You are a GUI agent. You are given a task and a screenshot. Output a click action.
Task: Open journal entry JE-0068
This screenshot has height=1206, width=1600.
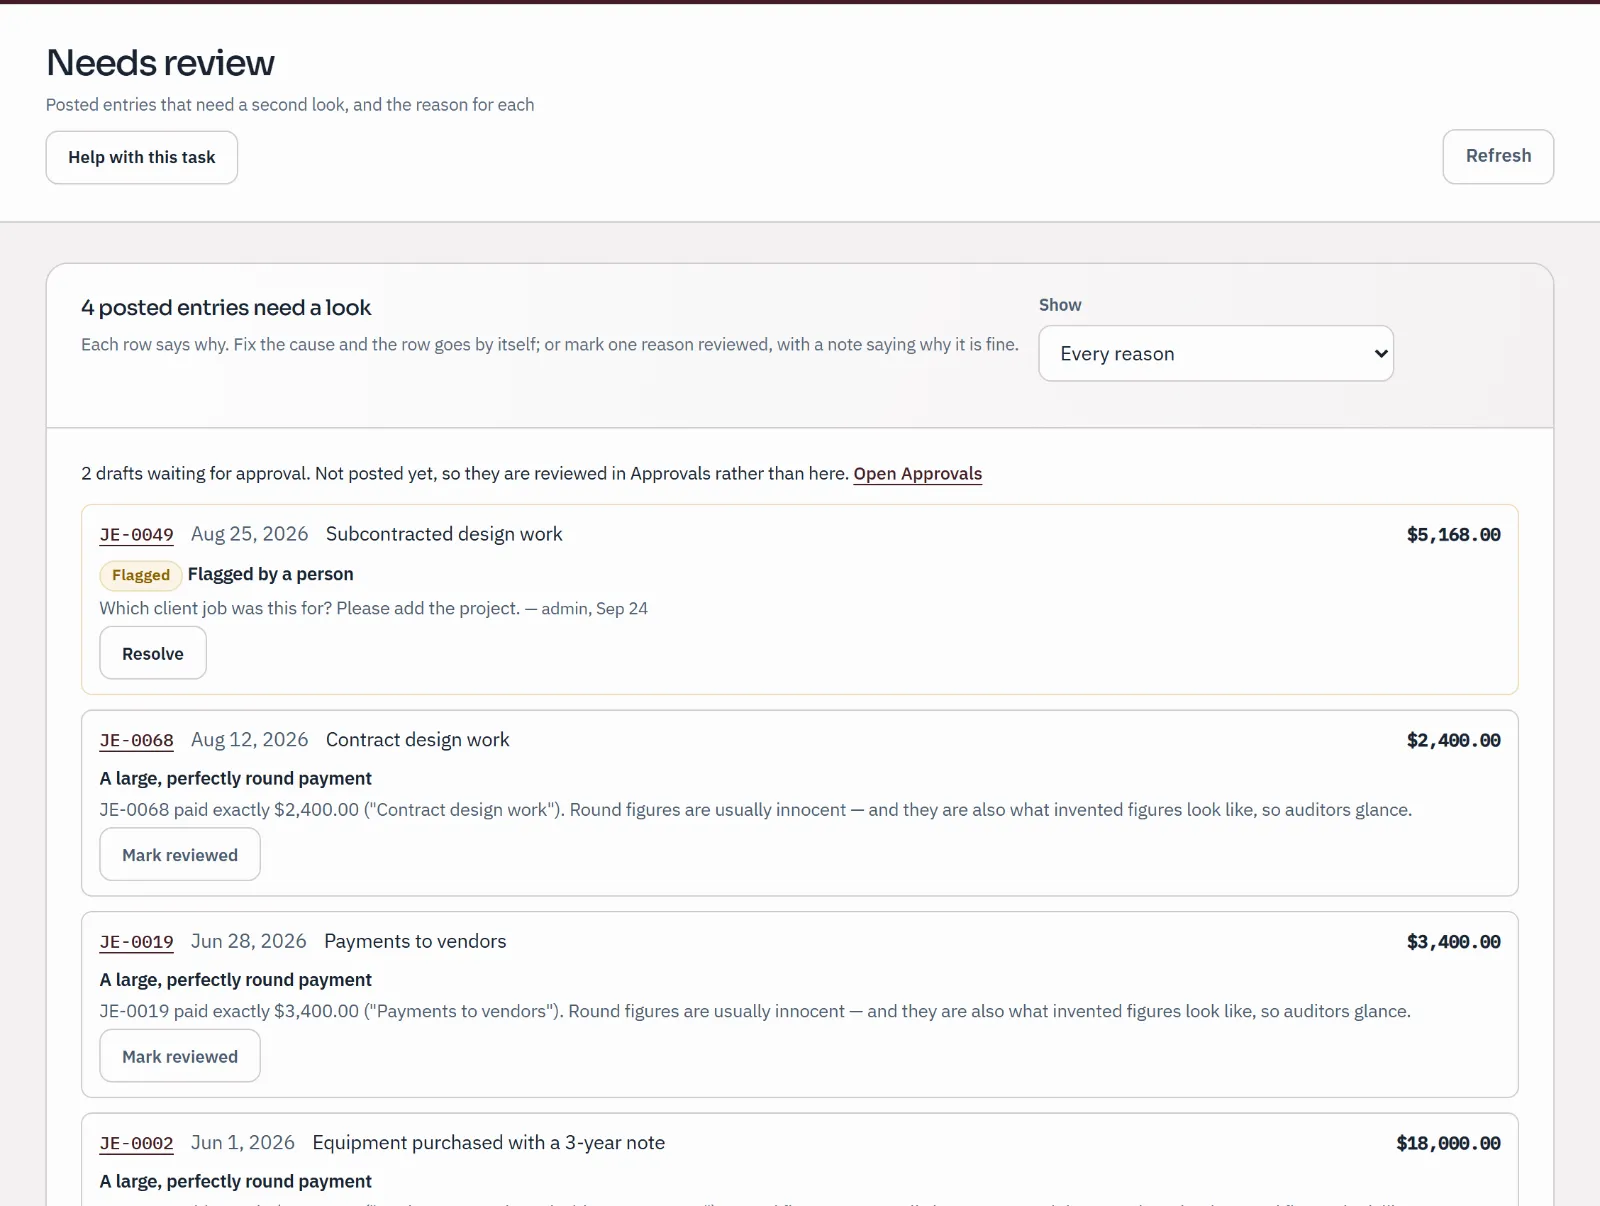(x=136, y=740)
